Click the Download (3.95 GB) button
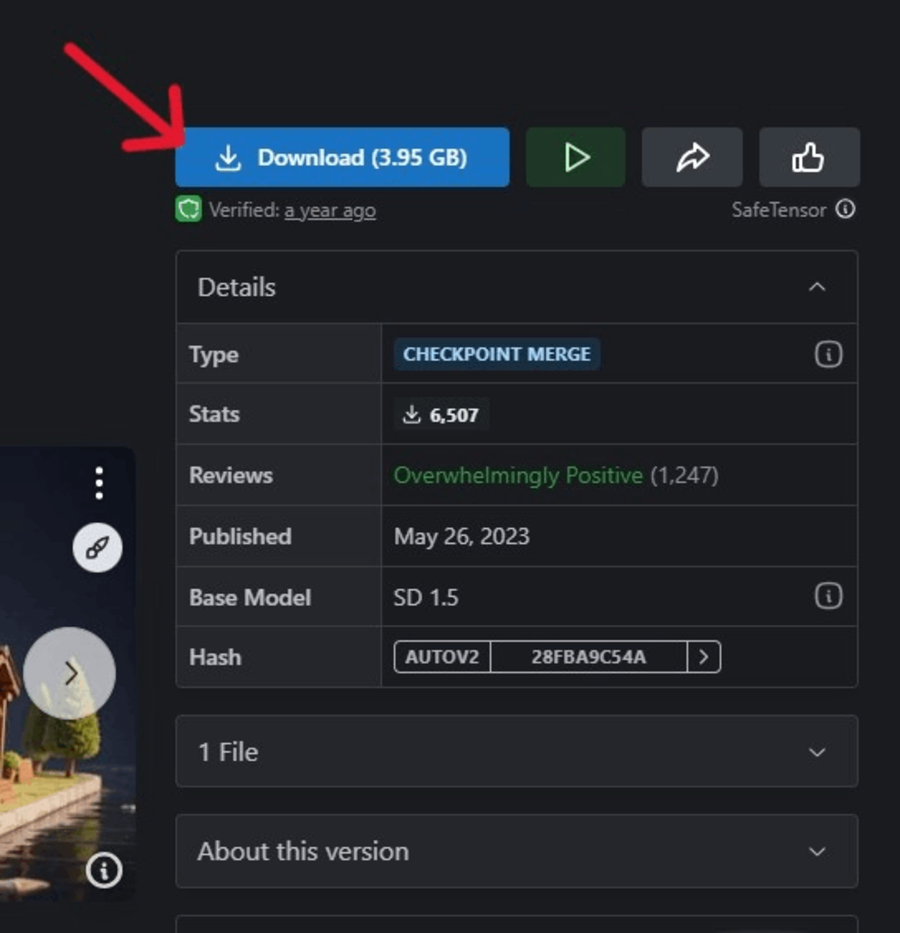This screenshot has height=933, width=900. 342,157
